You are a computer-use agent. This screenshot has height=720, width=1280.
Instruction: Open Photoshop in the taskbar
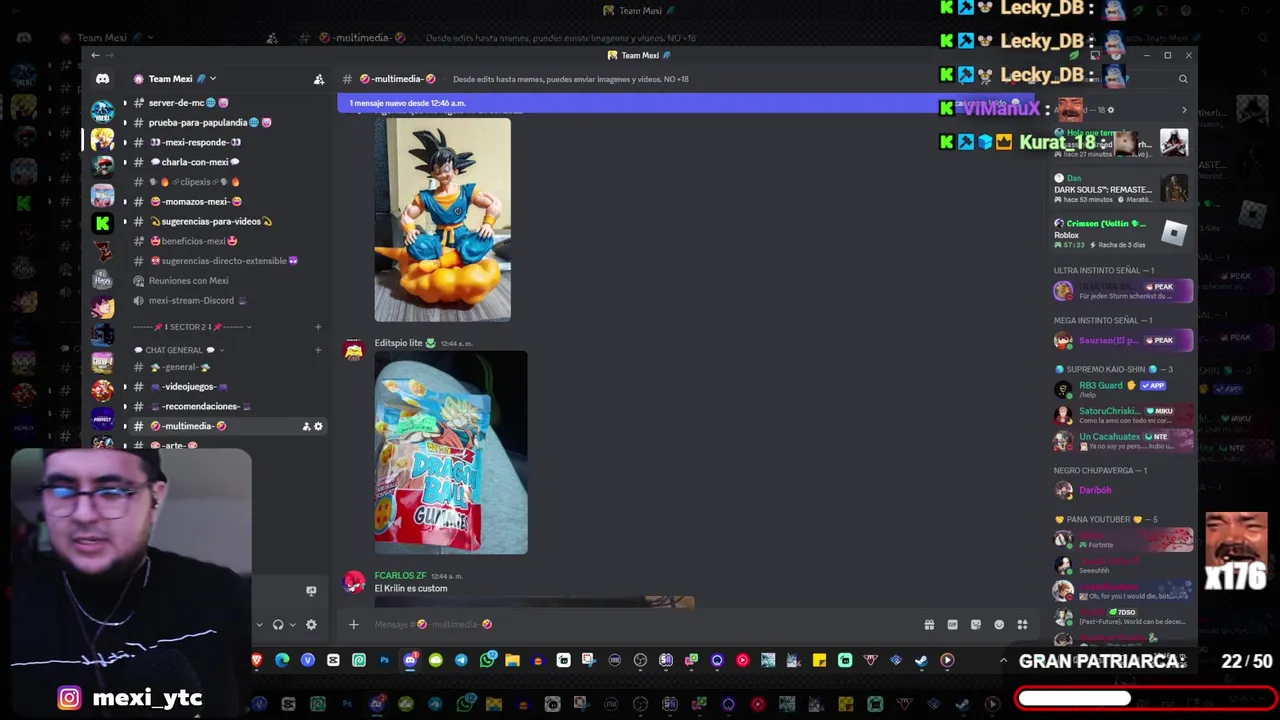click(x=384, y=660)
